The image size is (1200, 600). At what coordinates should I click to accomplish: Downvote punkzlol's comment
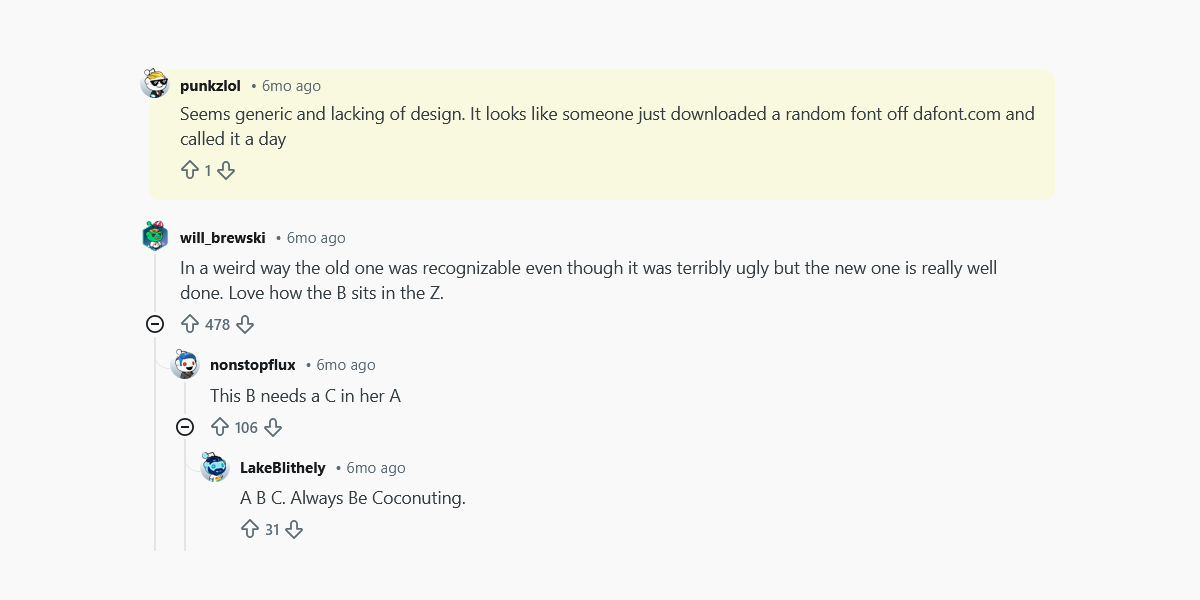pyautogui.click(x=227, y=170)
